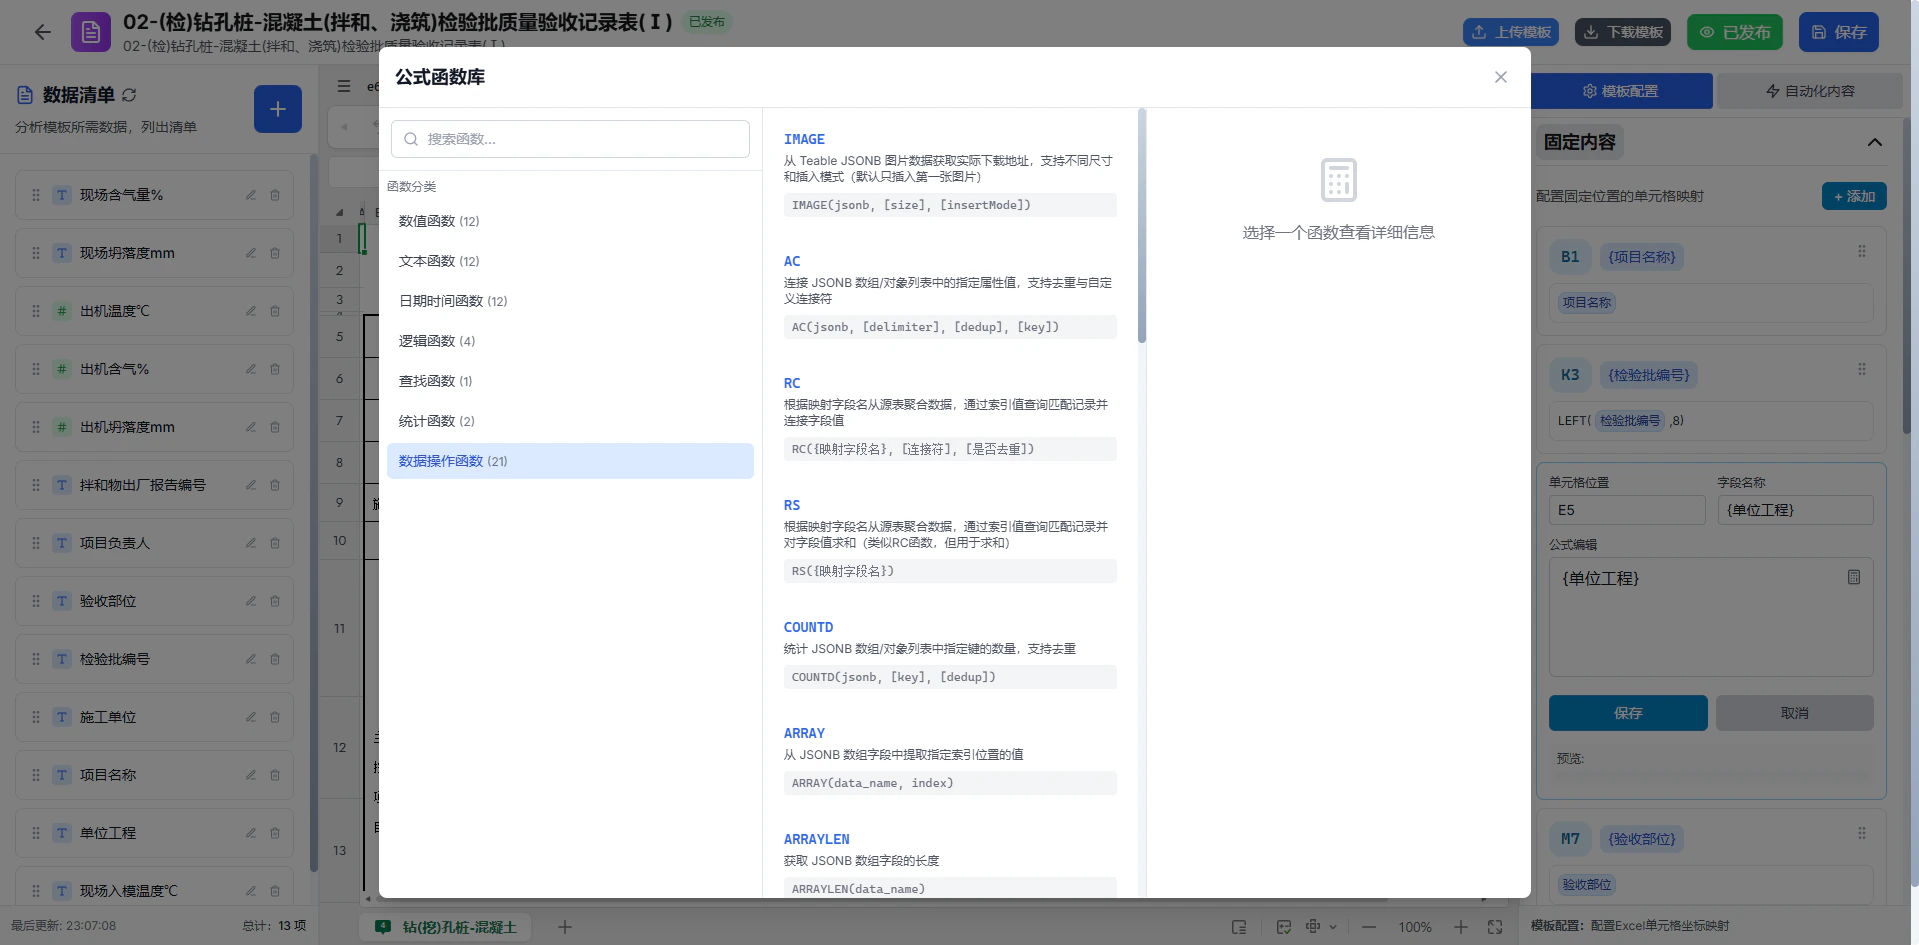Select the 数据操作函数 category
The width and height of the screenshot is (1919, 945).
(x=570, y=461)
